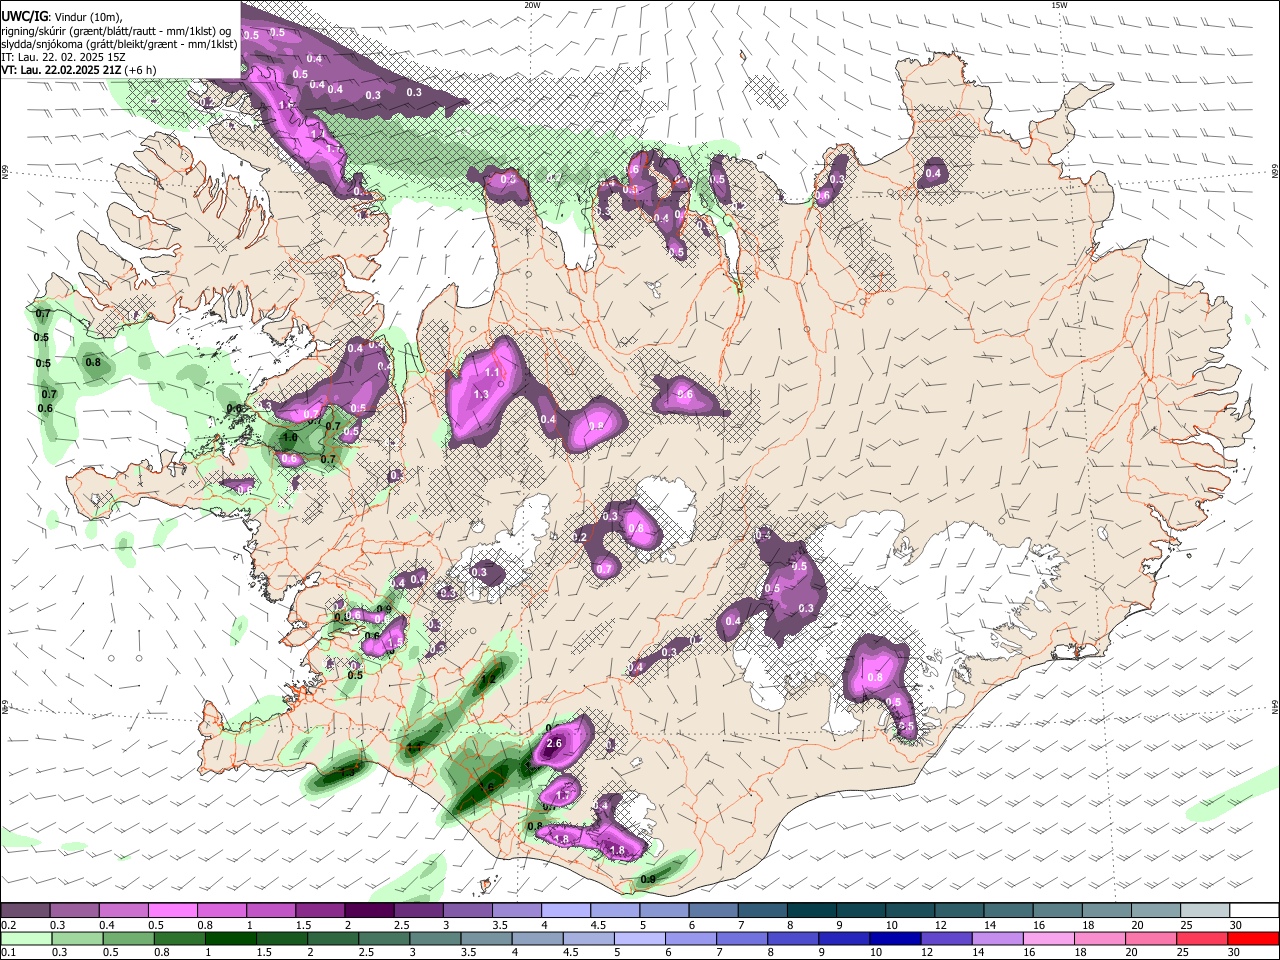
Task: Select the bright pink upper swatch between 0.5 and 0.8
Action: (x=172, y=911)
